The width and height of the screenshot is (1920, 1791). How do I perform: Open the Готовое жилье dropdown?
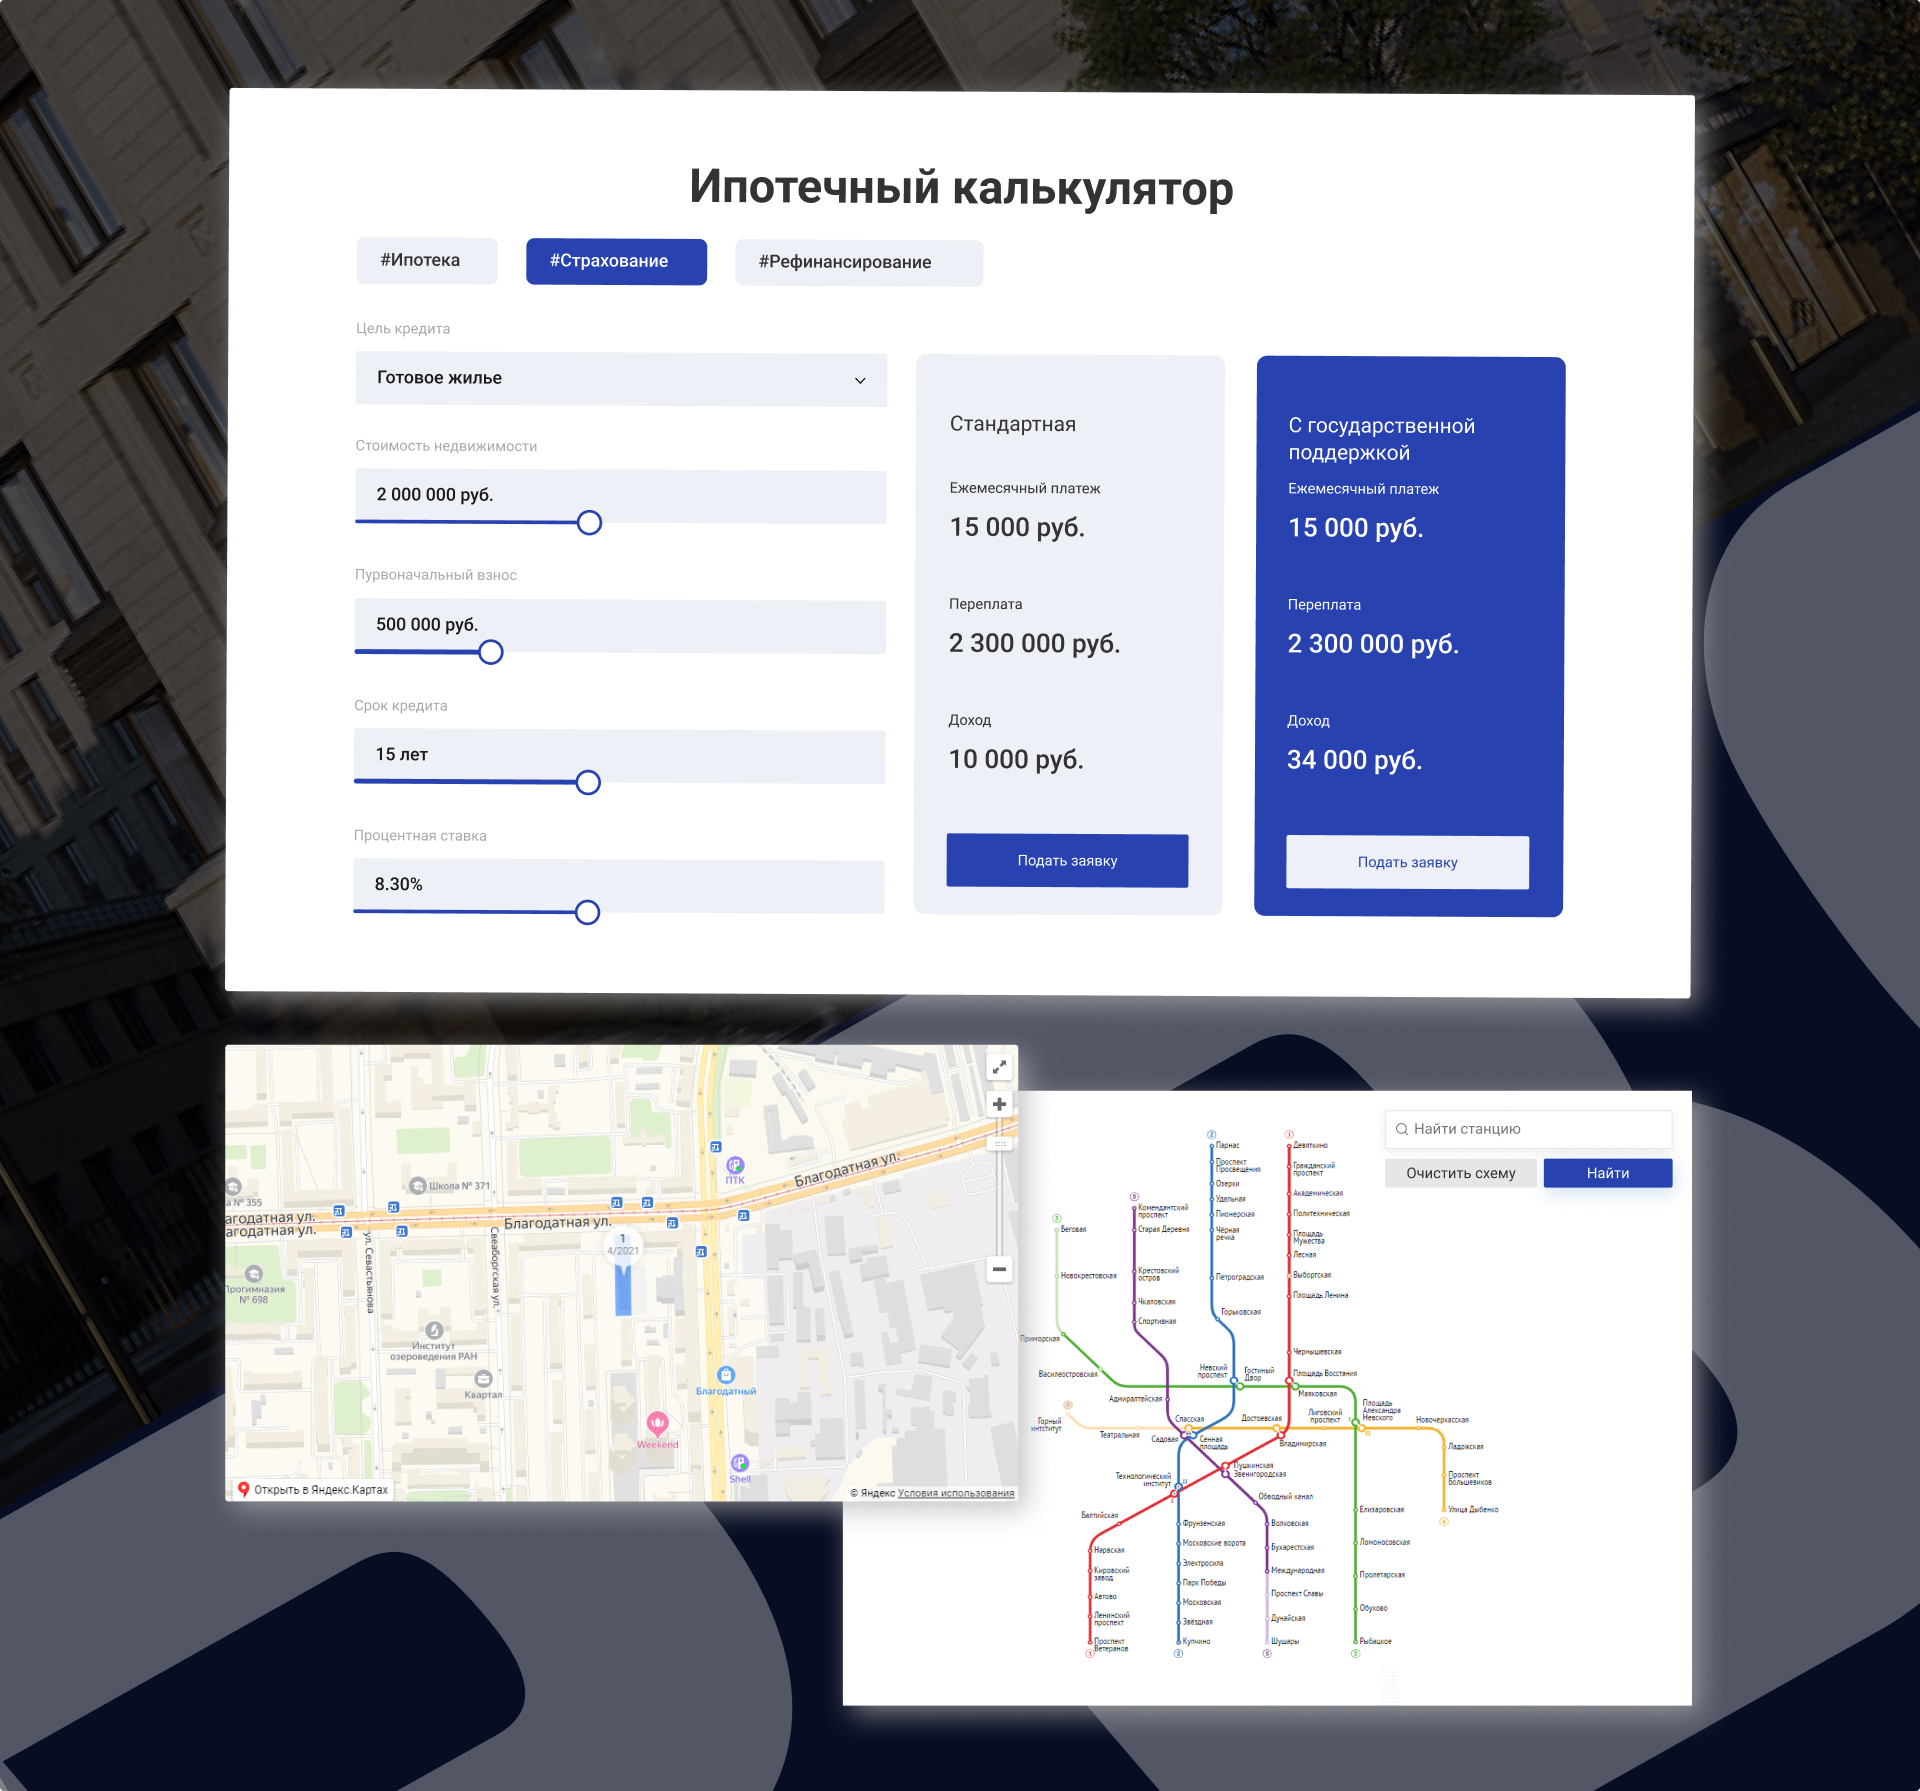(x=620, y=379)
